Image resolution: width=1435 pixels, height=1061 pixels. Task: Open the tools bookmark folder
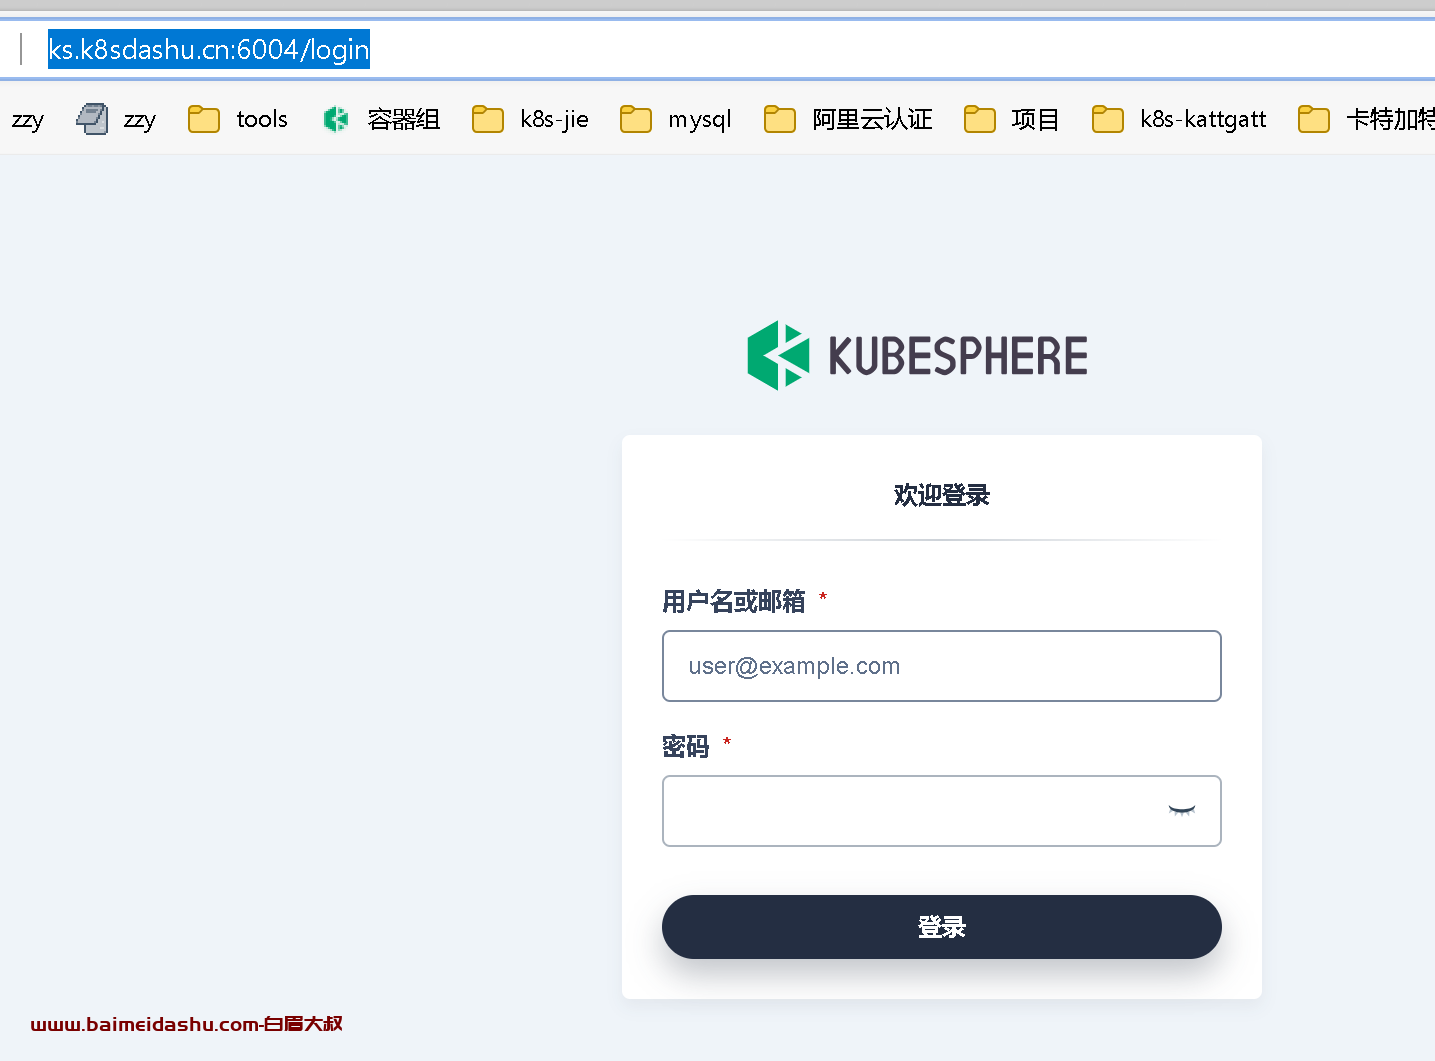238,120
